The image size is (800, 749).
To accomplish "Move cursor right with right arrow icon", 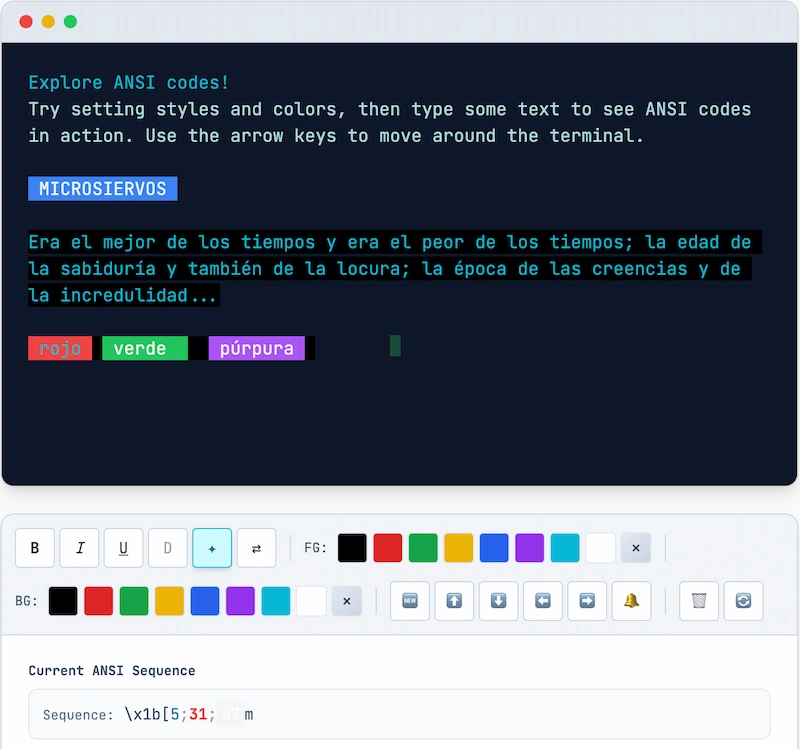I will click(x=587, y=601).
